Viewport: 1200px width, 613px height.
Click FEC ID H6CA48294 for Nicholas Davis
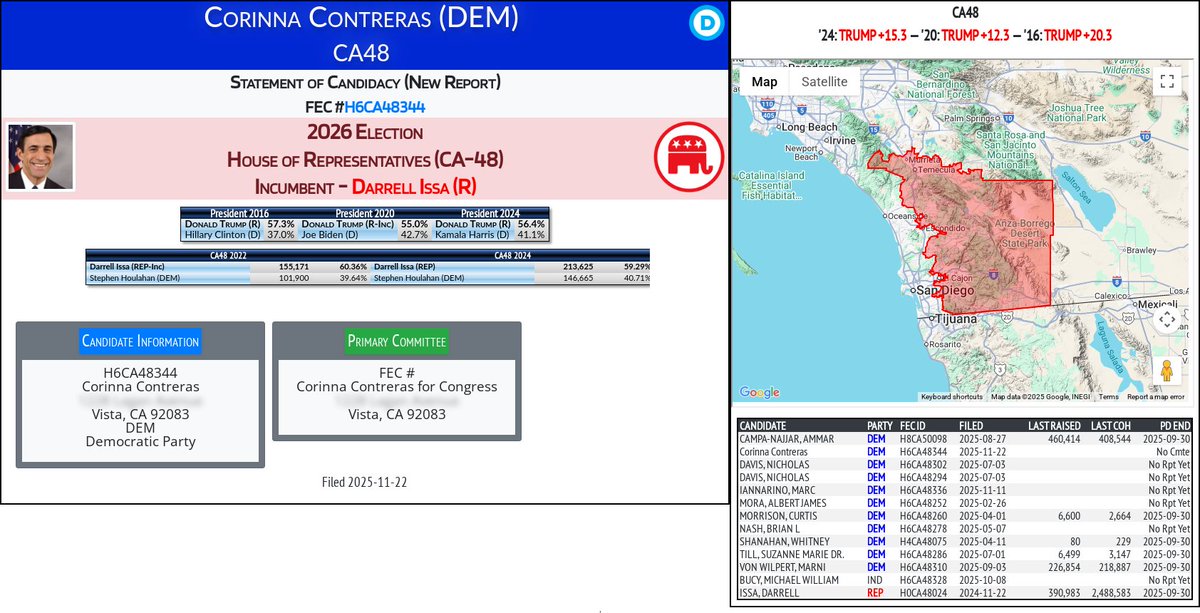point(925,477)
